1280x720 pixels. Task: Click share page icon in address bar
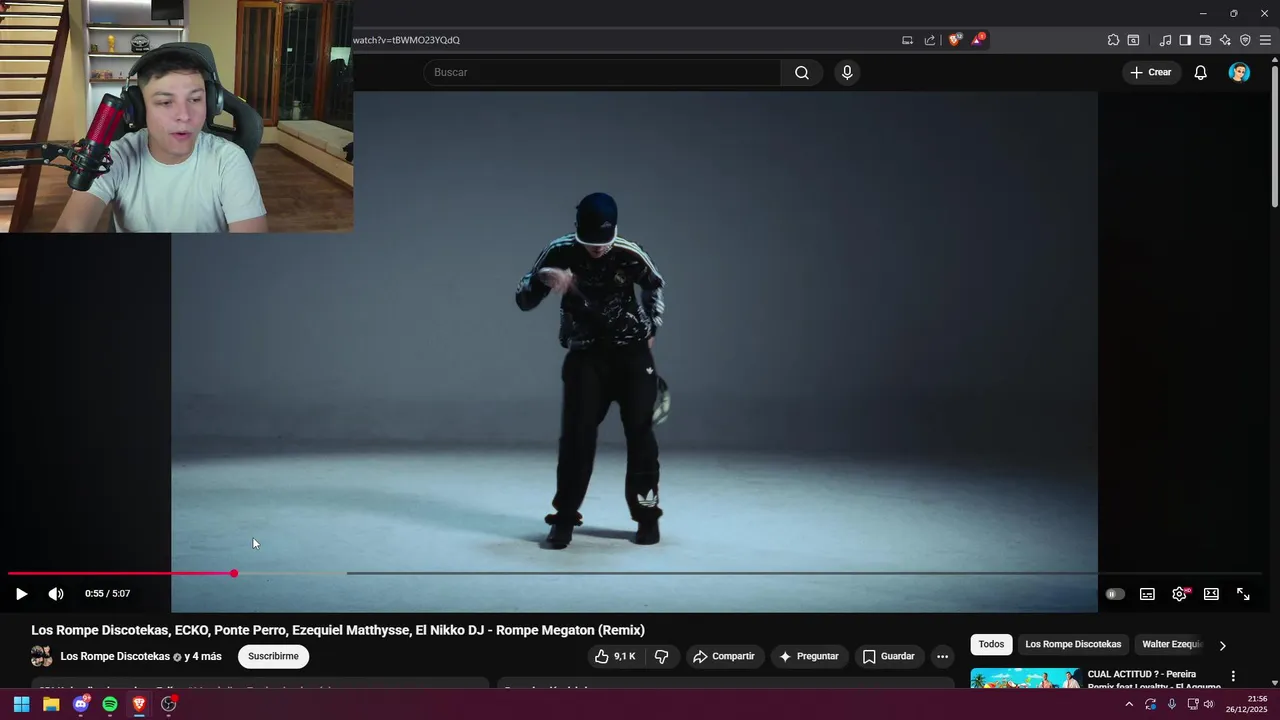tap(930, 40)
